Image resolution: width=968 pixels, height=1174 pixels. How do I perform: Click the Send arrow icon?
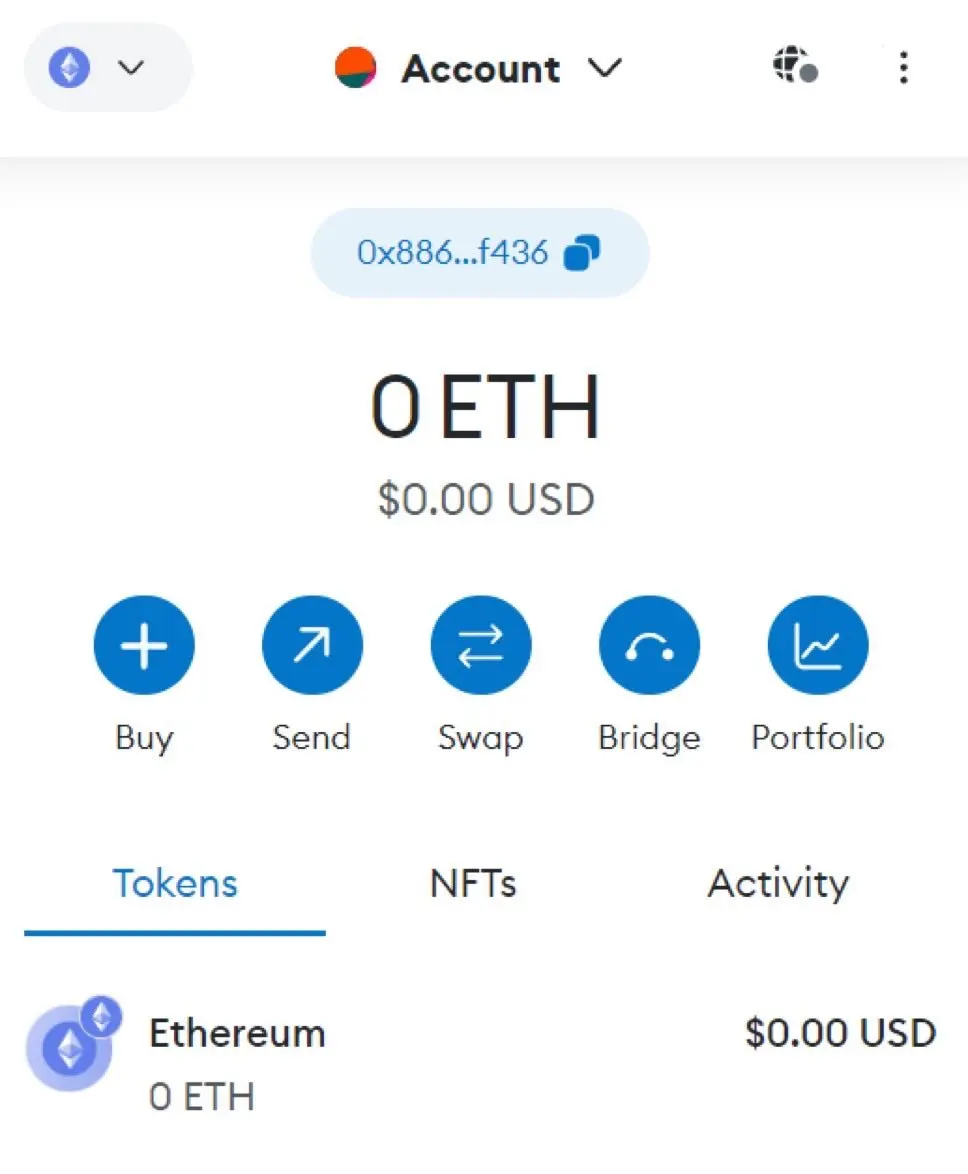pyautogui.click(x=312, y=645)
